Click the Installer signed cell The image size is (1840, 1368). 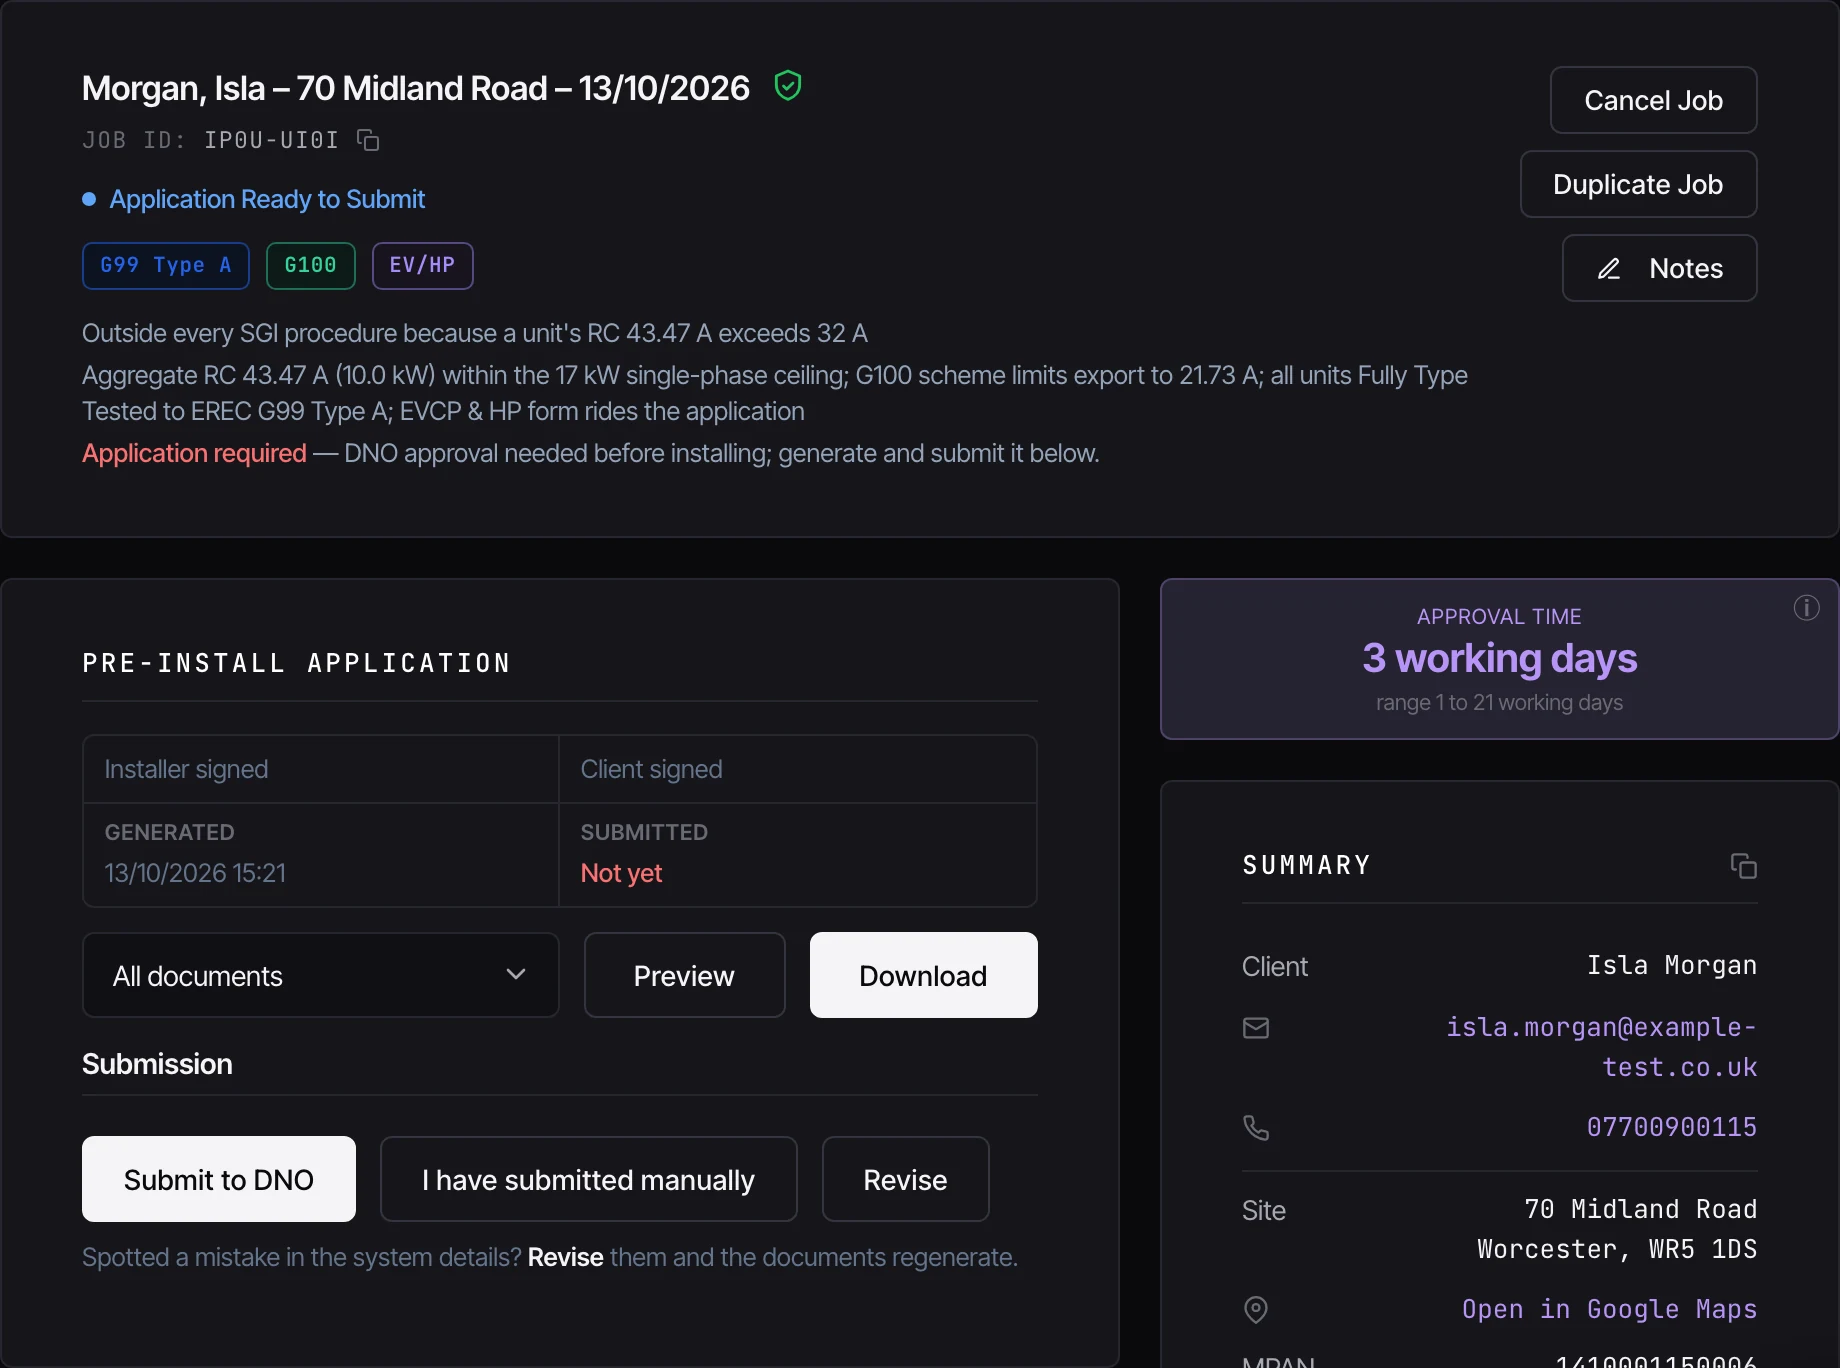[x=320, y=769]
